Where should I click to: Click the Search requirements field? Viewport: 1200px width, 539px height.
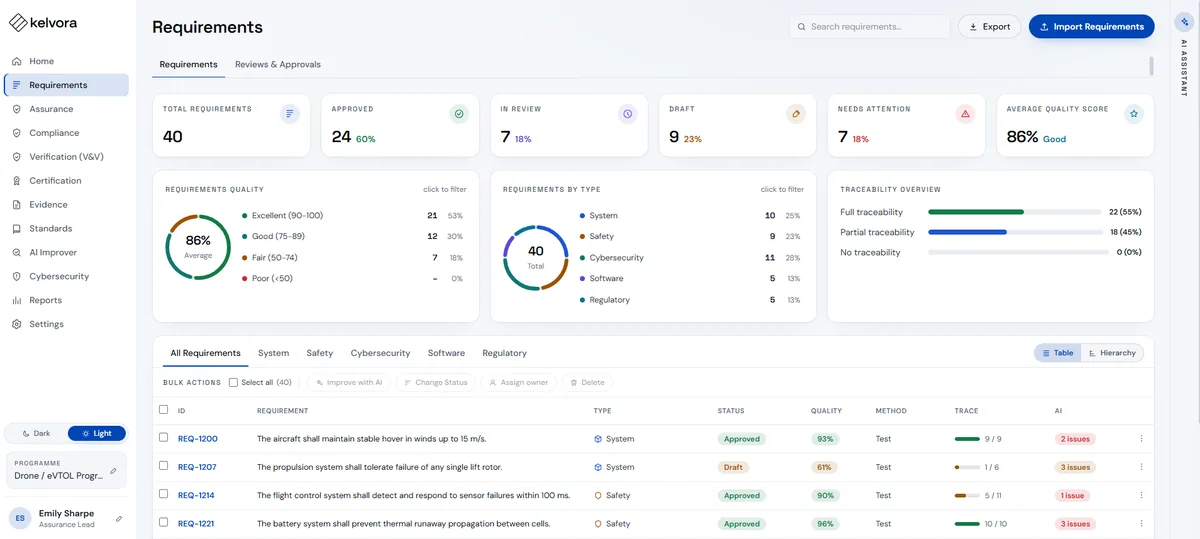pos(869,27)
